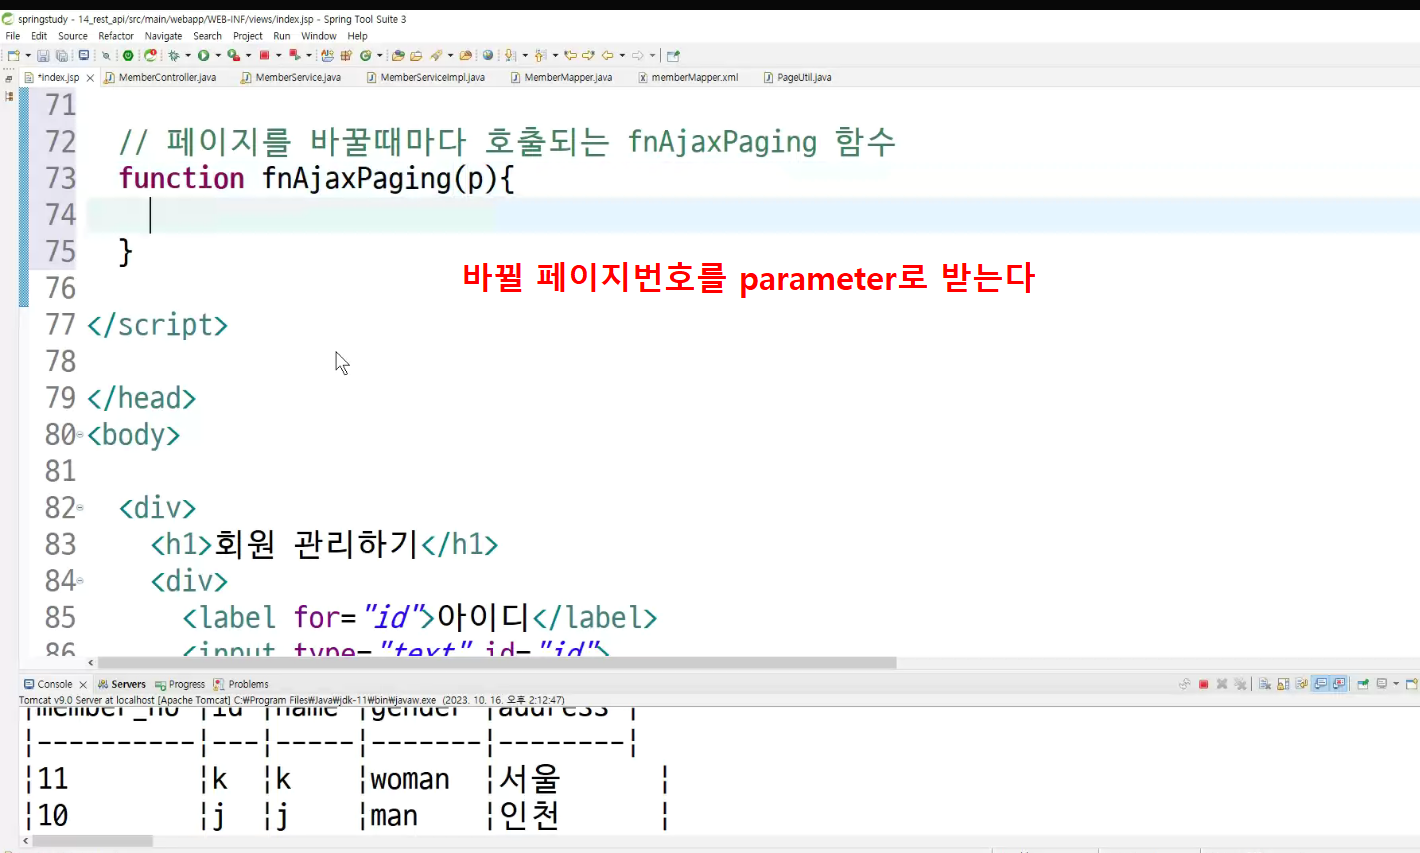Open the Run dropdown arrow
This screenshot has width=1420, height=853.
tap(218, 55)
